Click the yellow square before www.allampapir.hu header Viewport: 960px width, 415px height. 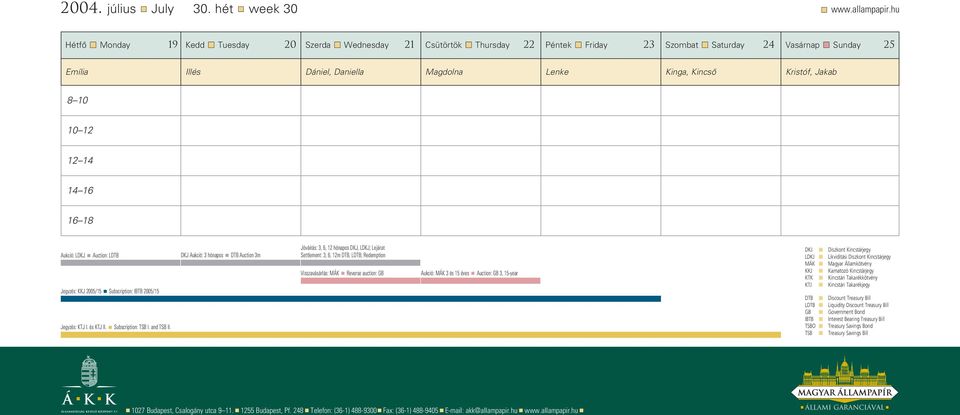[824, 10]
